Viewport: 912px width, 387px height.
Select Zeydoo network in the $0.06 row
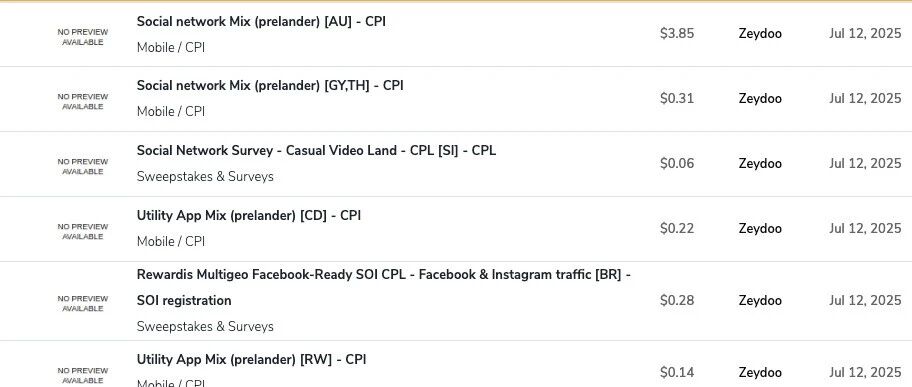pos(760,164)
